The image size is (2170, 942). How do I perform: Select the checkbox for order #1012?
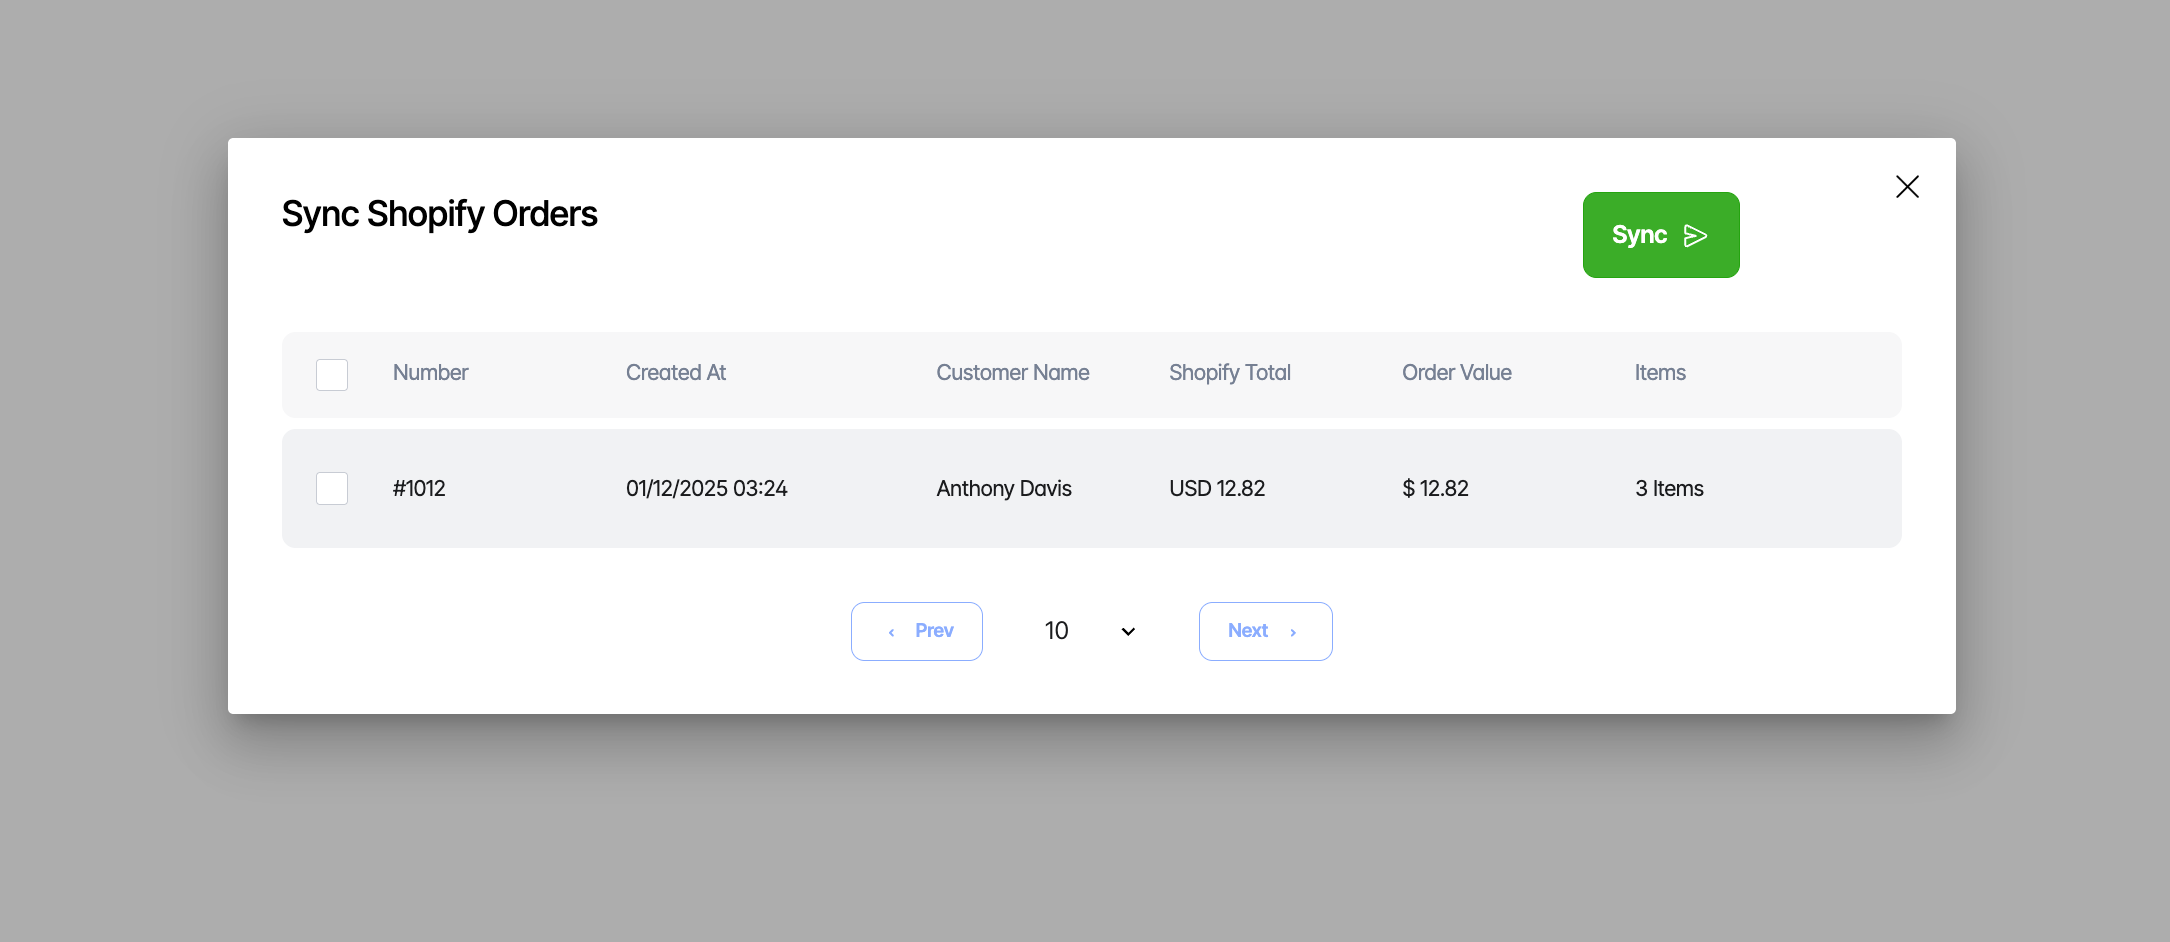332,489
